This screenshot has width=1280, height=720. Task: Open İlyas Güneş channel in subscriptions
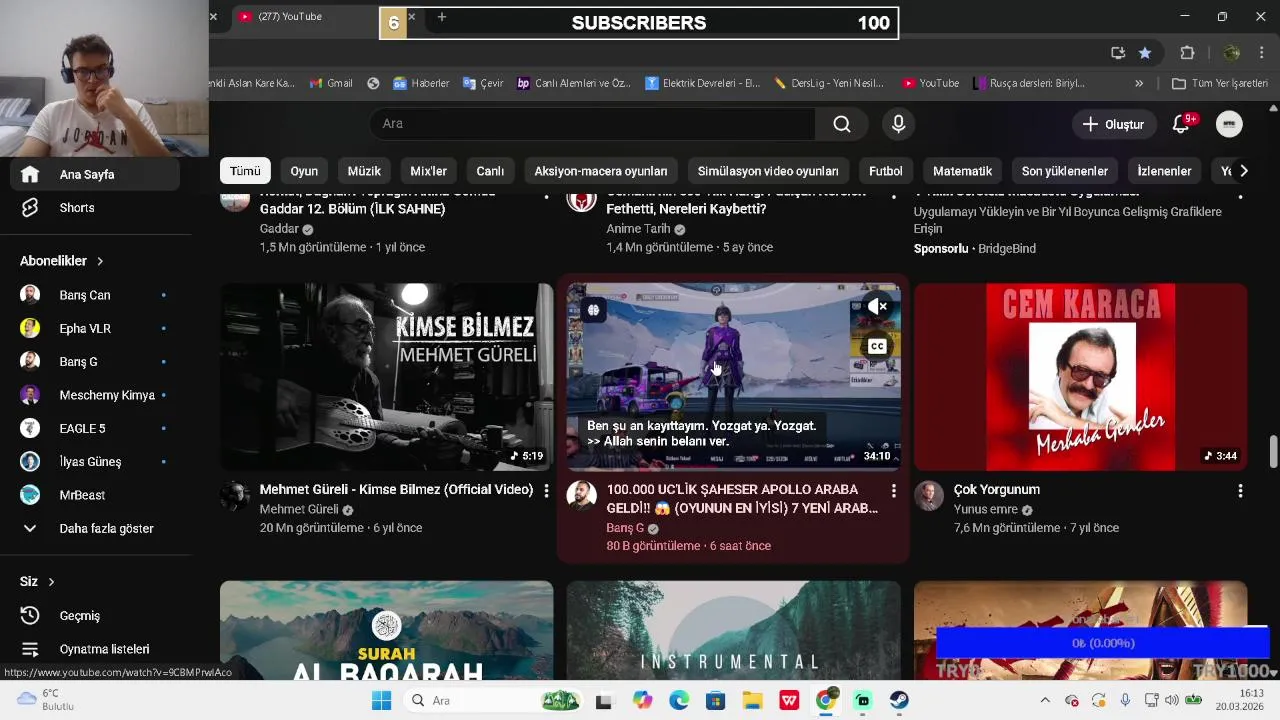click(x=95, y=462)
